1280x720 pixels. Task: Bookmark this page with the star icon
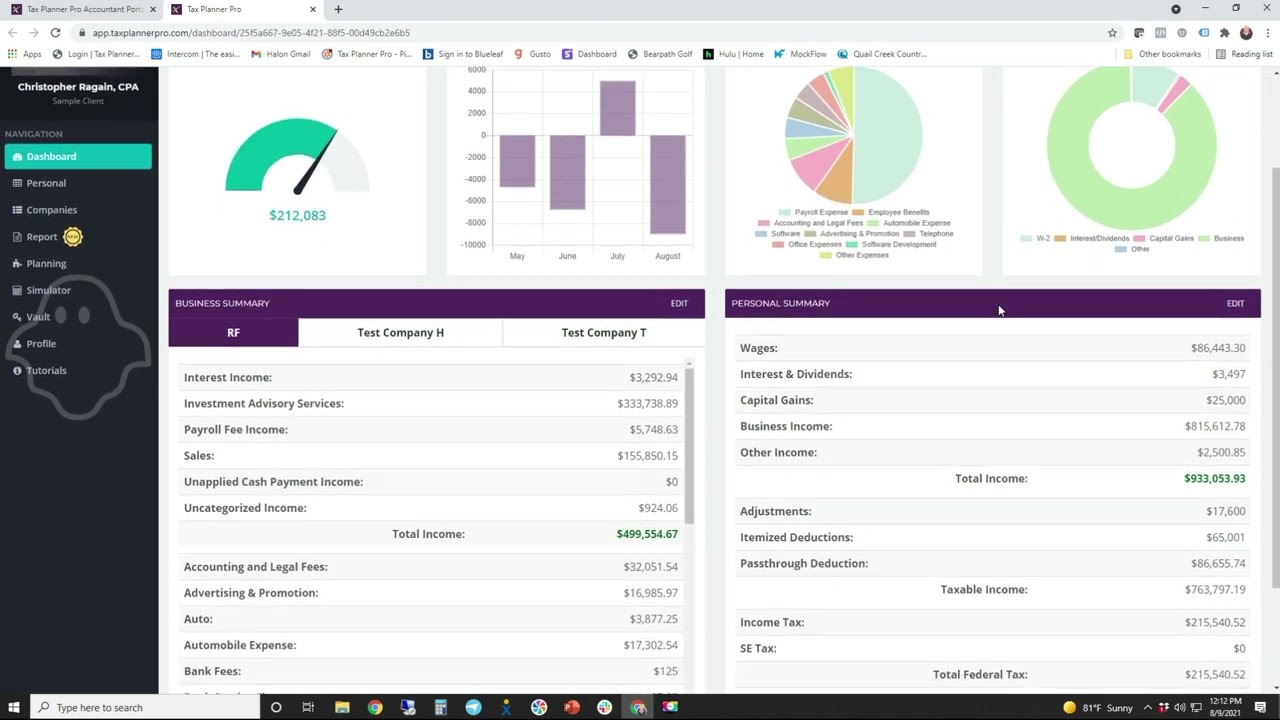click(1112, 32)
